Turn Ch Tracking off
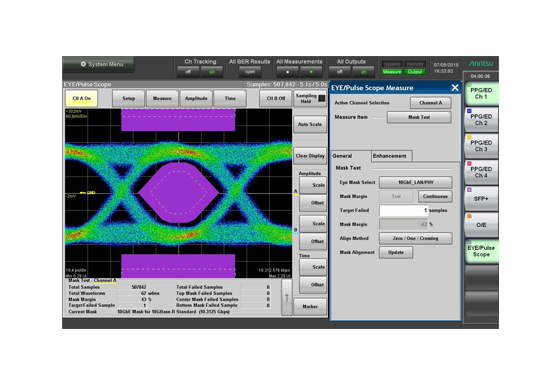The image size is (560, 385). (x=188, y=72)
